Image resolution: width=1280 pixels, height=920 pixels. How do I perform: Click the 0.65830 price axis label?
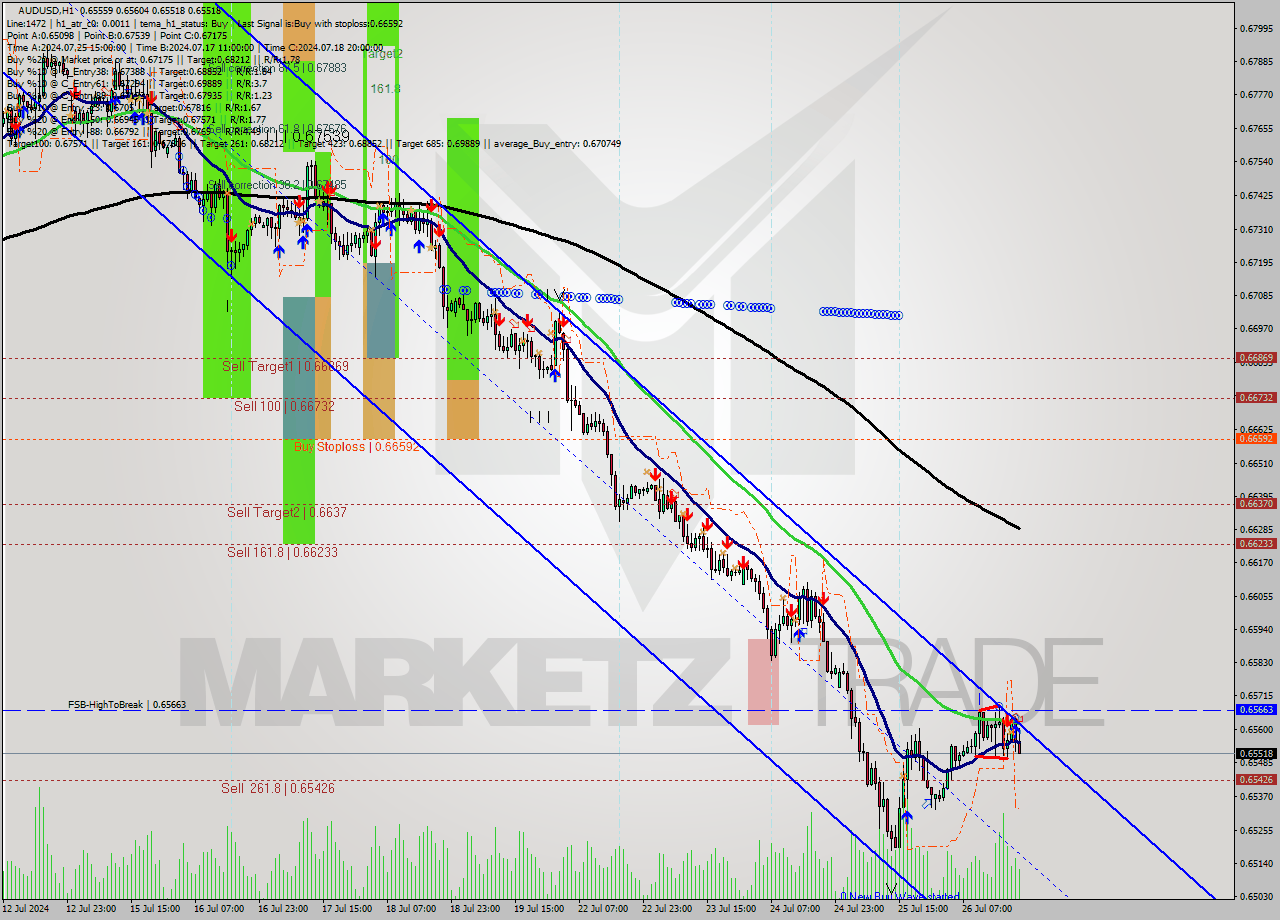tap(1255, 662)
